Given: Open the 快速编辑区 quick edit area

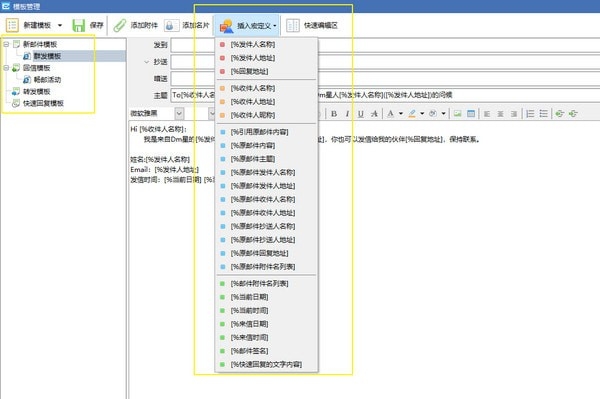Looking at the screenshot, I should click(x=312, y=26).
